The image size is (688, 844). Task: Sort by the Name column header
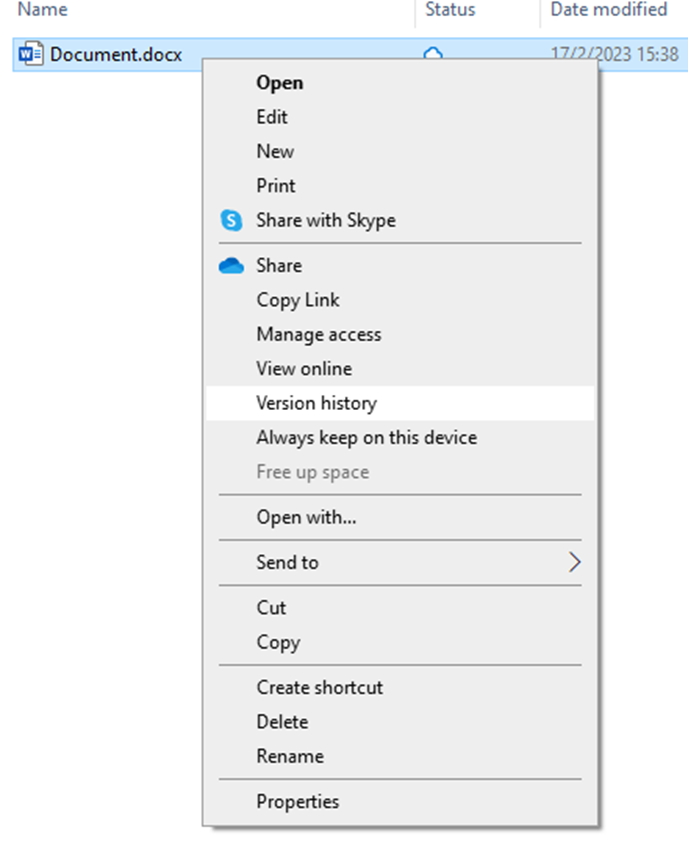click(x=43, y=10)
